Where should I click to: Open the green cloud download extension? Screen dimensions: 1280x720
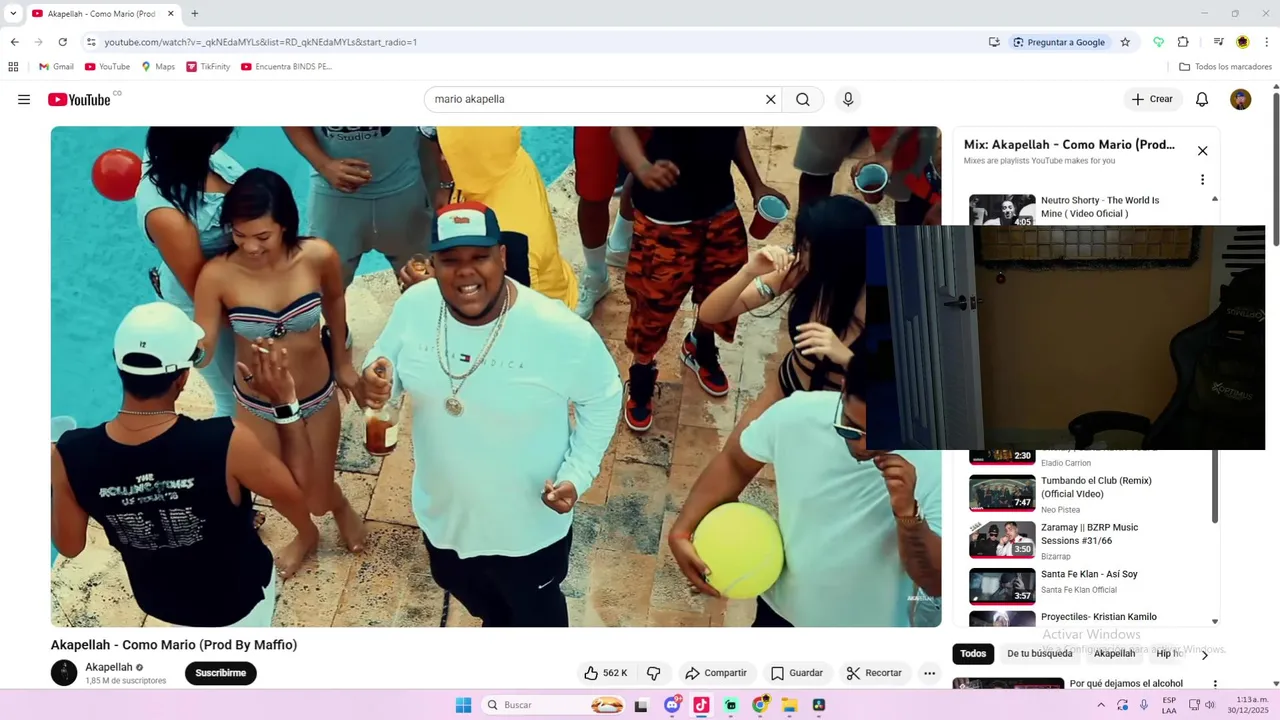tap(1158, 42)
